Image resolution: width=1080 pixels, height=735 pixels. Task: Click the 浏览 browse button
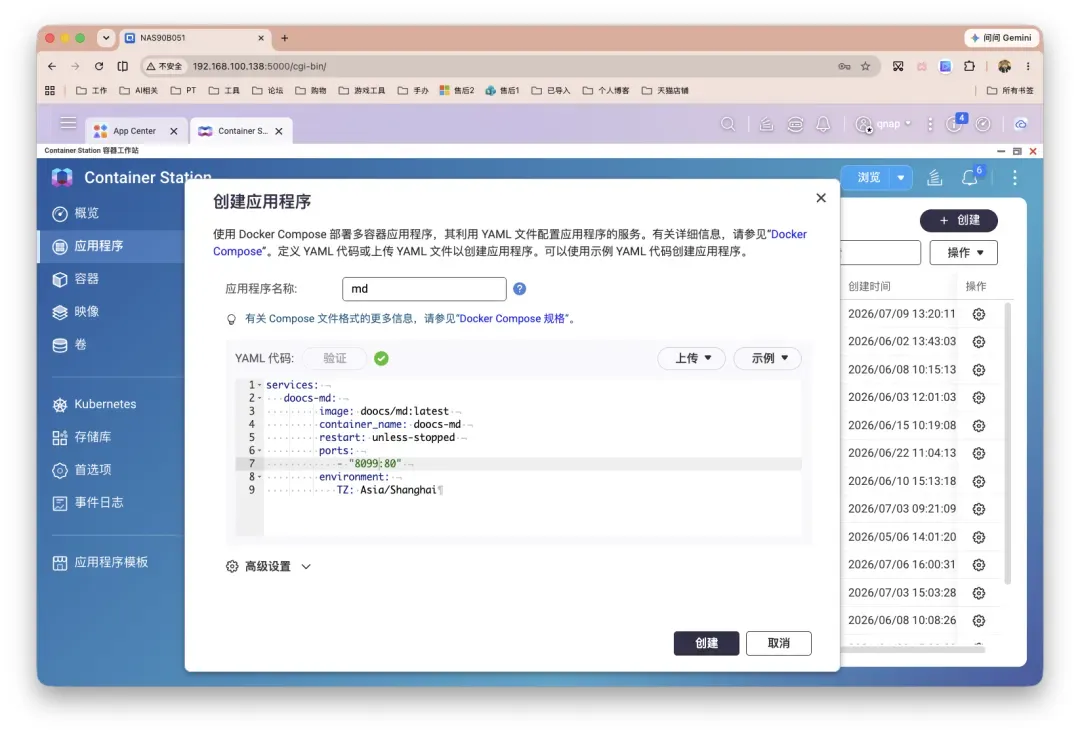point(868,178)
